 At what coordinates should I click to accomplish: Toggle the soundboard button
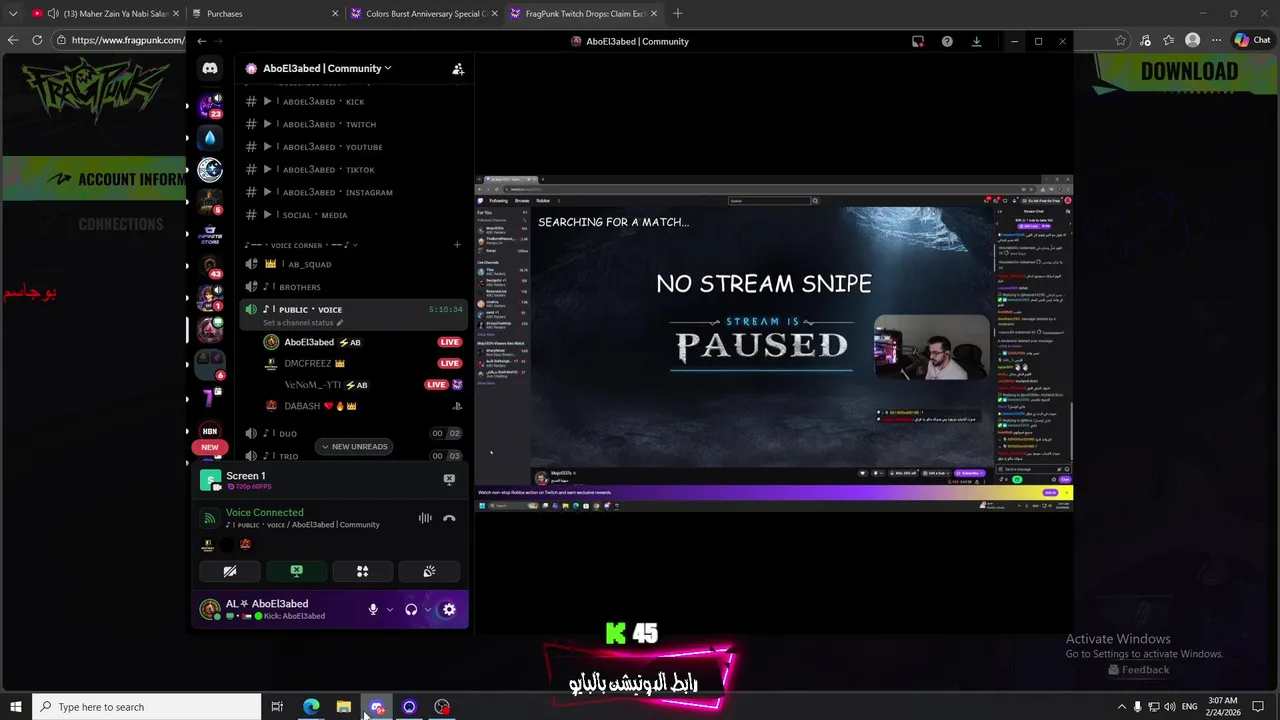(429, 571)
